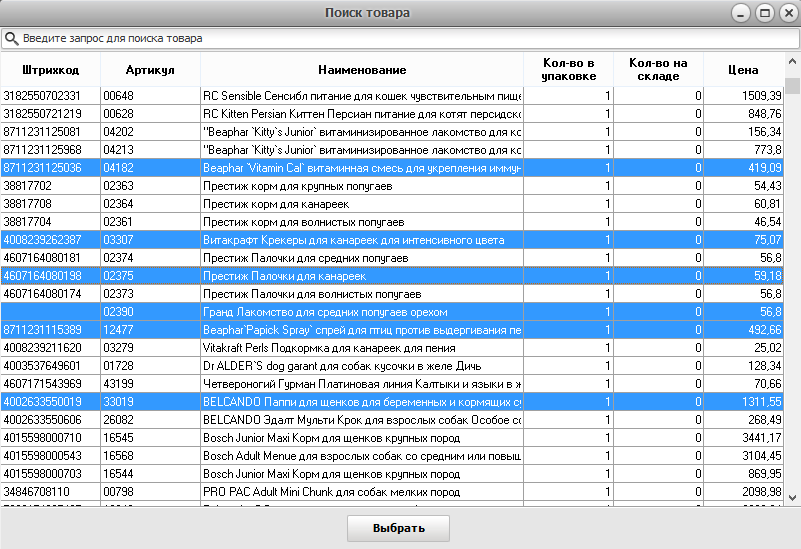The image size is (801, 549).
Task: Click price 3441,17
Action: 762,438
